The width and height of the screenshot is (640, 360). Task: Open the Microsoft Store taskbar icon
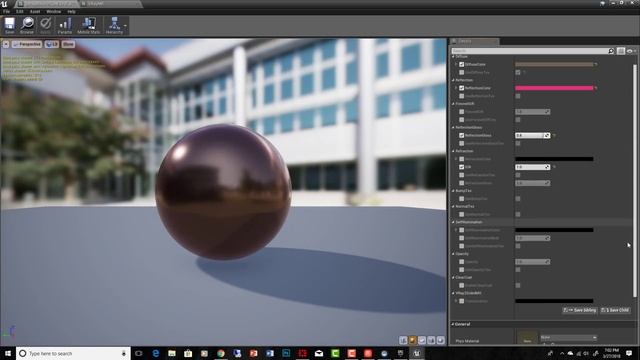coord(188,353)
